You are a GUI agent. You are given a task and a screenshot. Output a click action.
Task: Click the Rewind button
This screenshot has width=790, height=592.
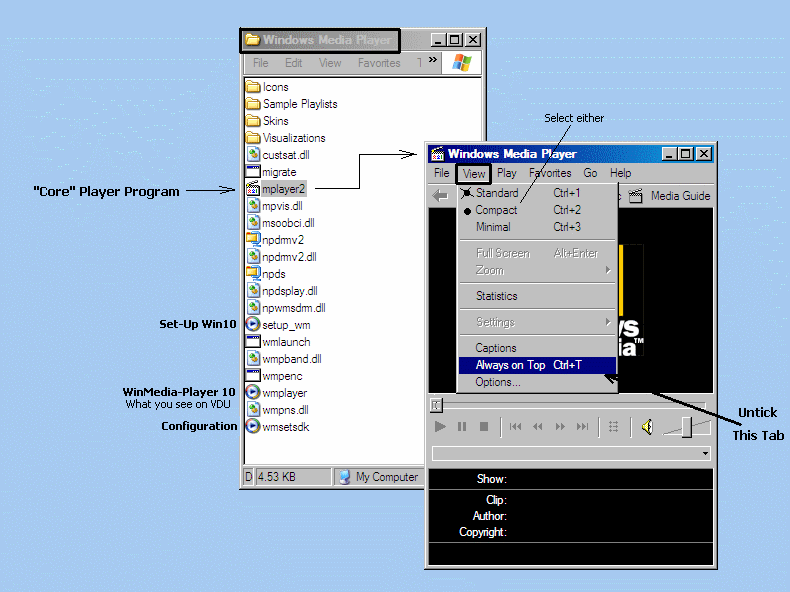[537, 427]
